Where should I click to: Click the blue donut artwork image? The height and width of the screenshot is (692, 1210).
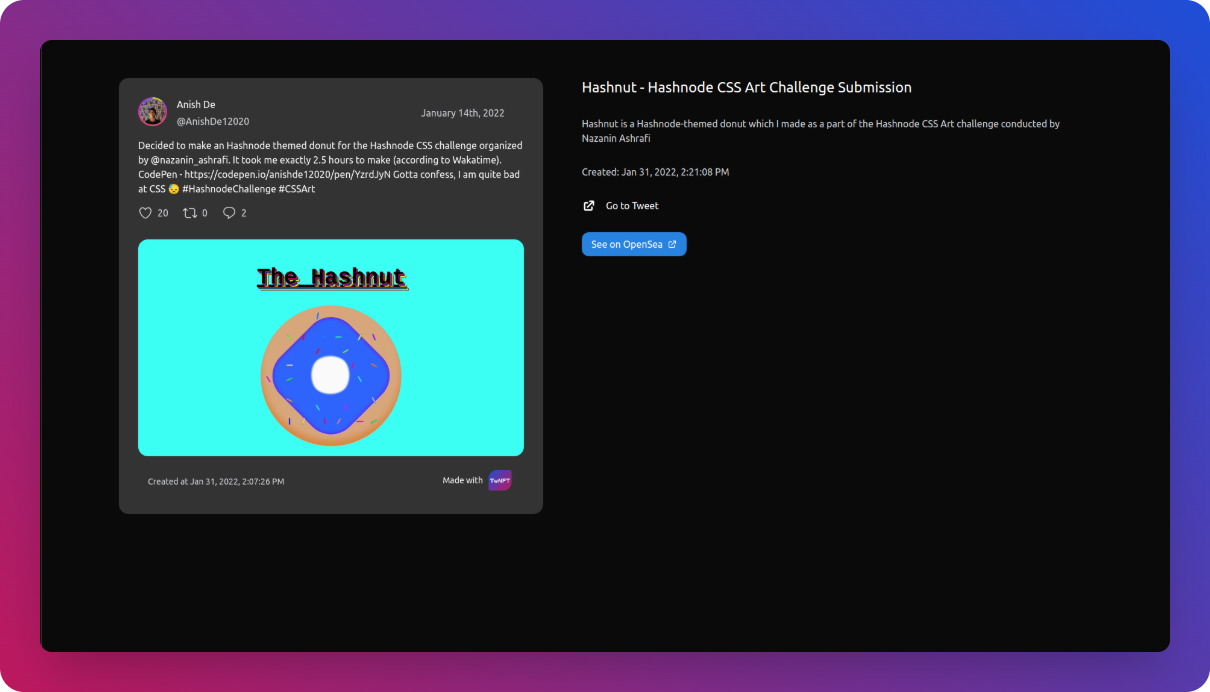(331, 375)
